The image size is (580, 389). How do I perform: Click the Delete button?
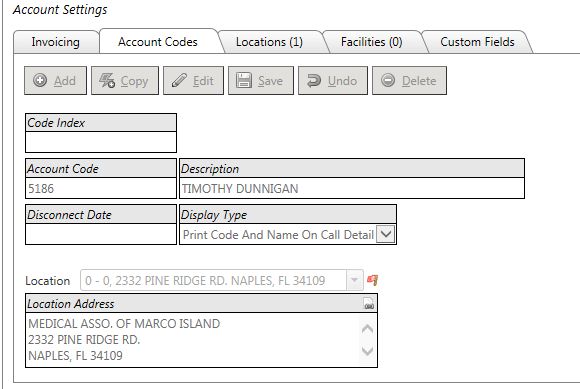409,81
